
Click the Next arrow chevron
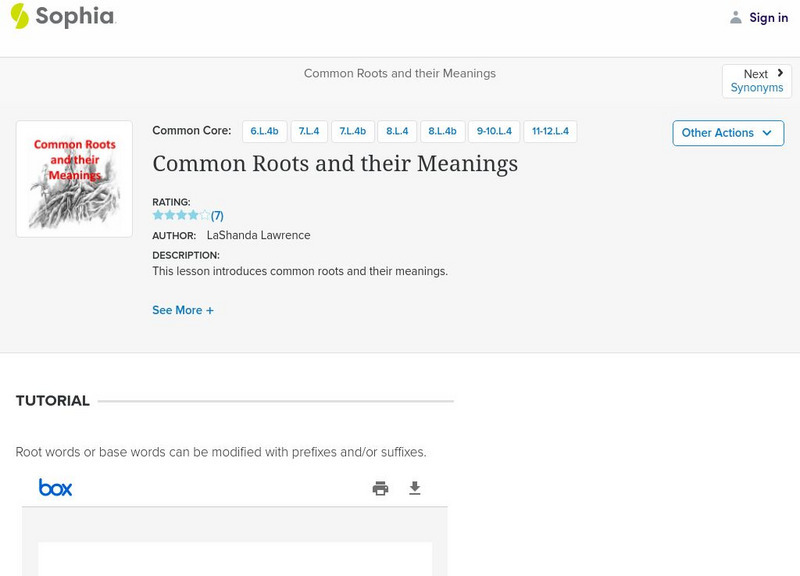(780, 73)
